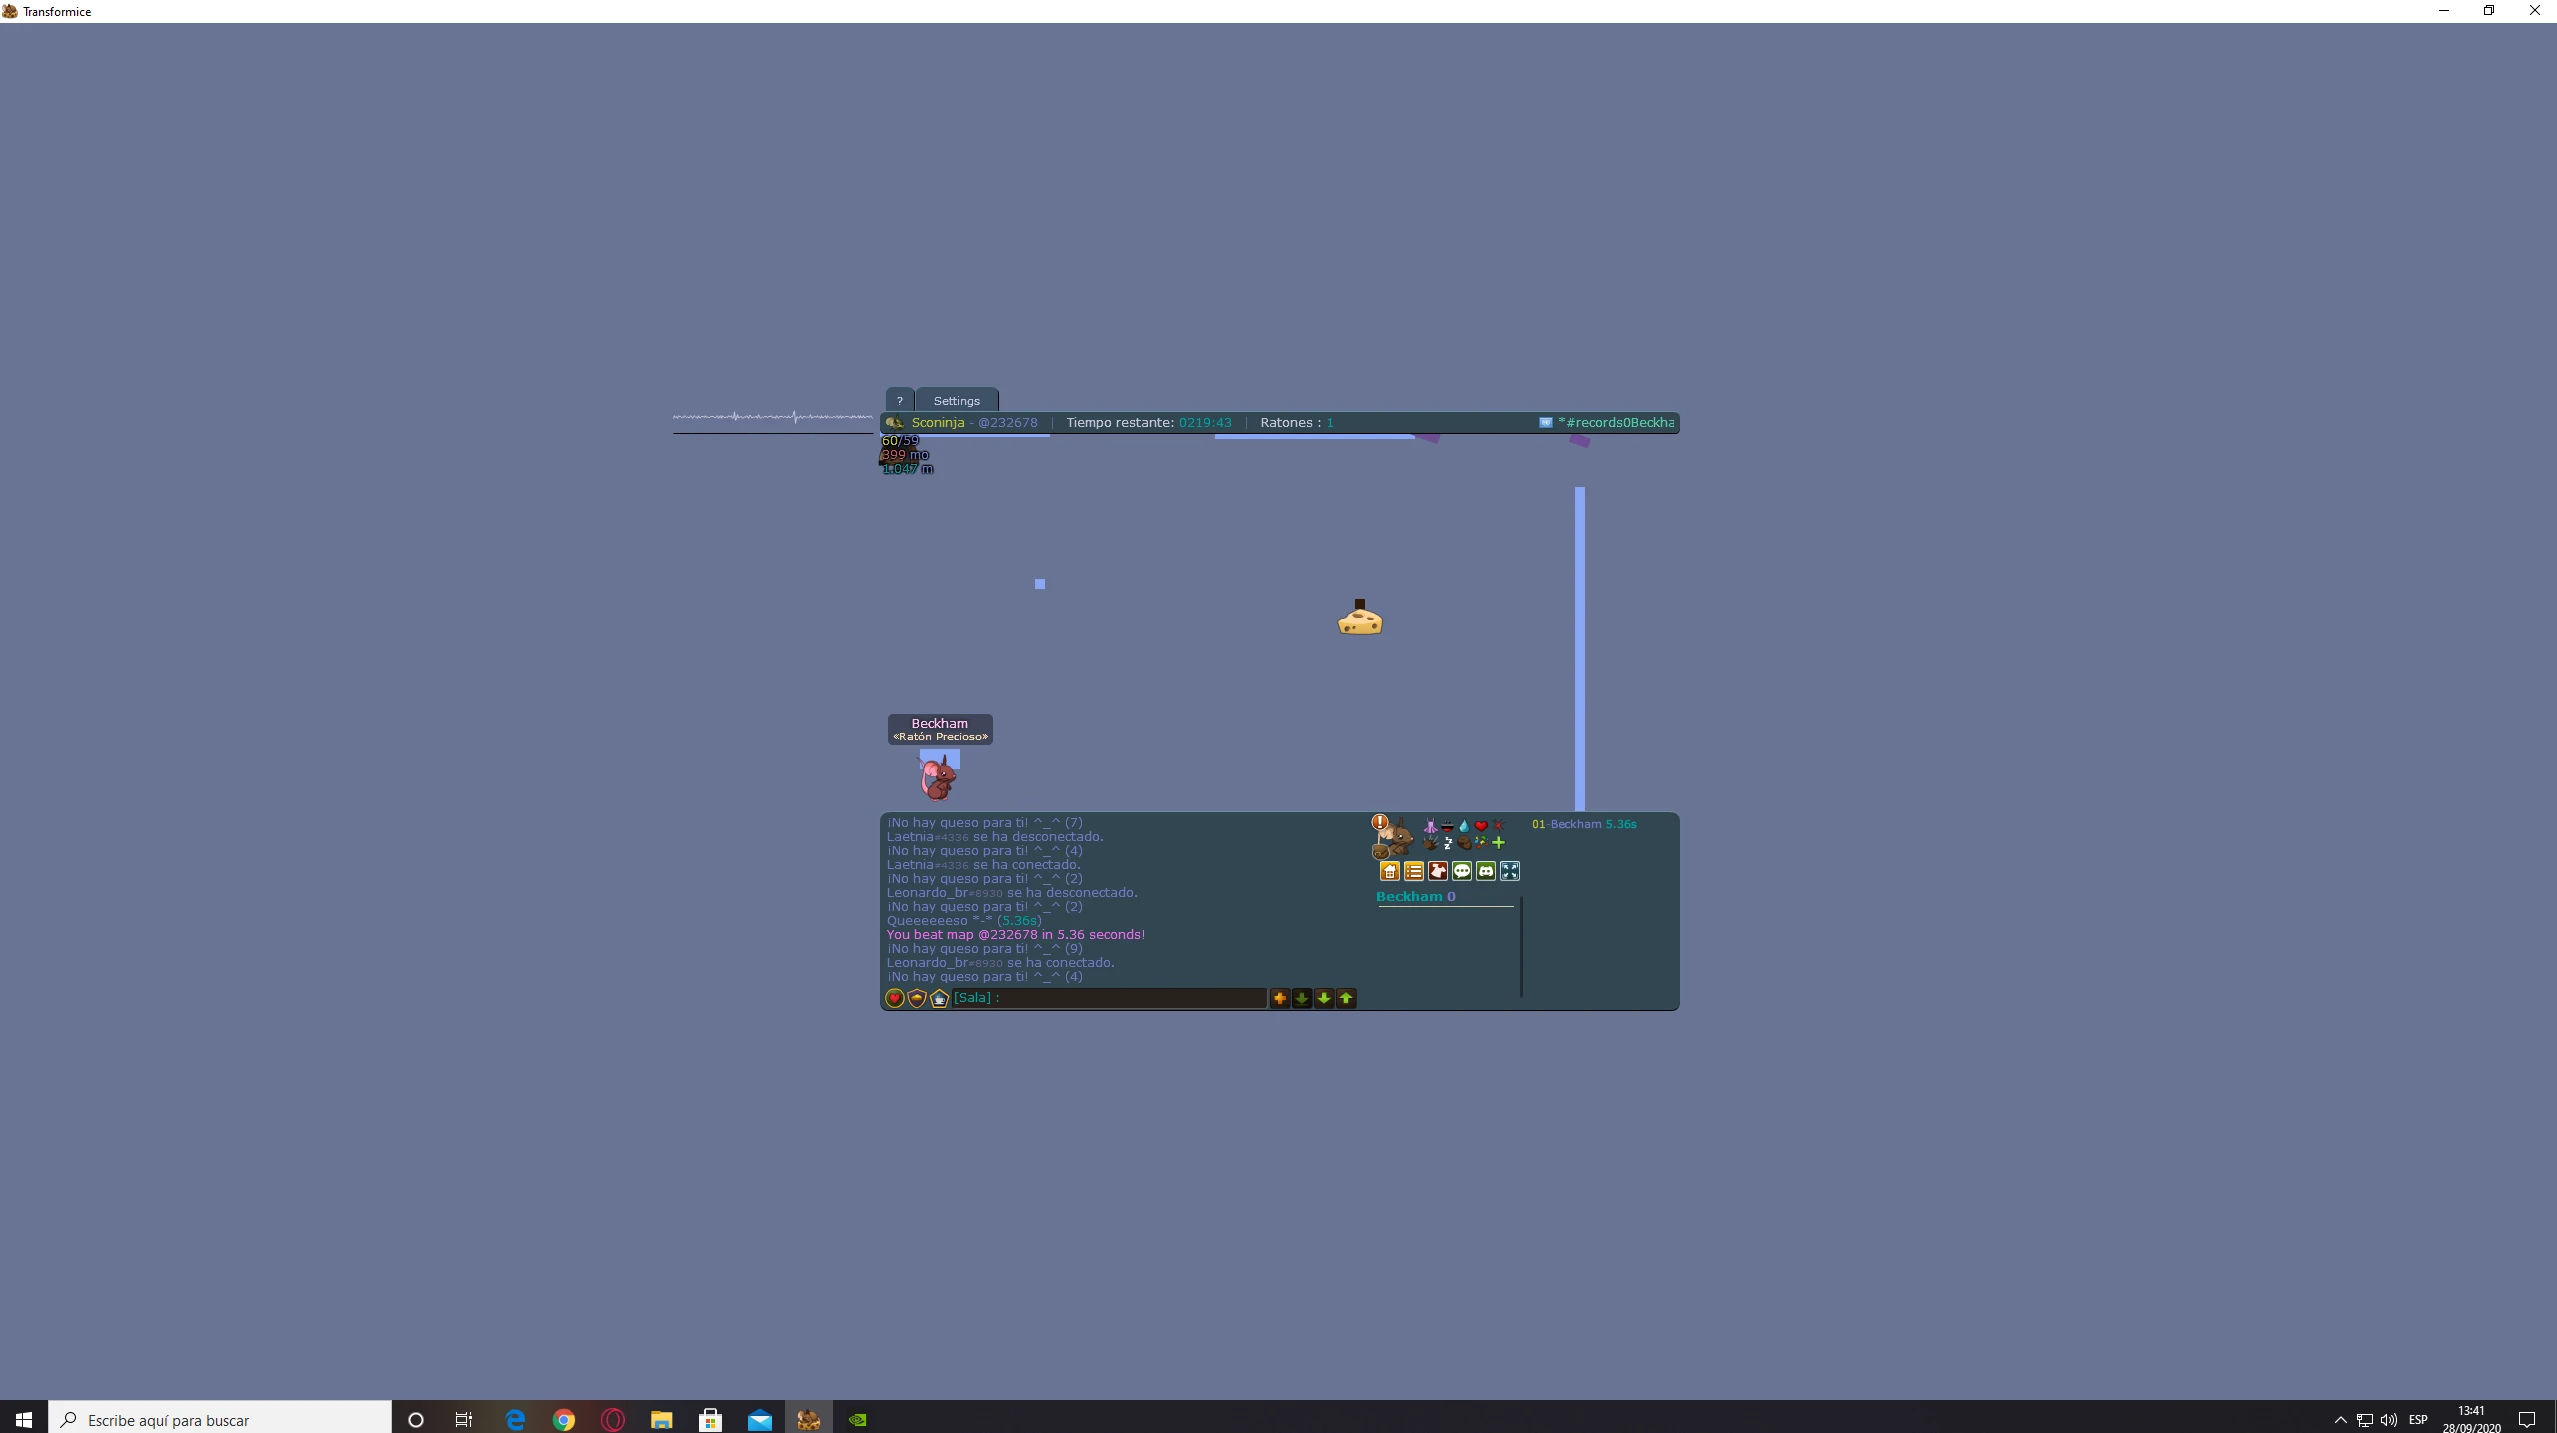2557x1433 pixels.
Task: Open Microsoft Edge from the taskbar
Action: pyautogui.click(x=515, y=1419)
